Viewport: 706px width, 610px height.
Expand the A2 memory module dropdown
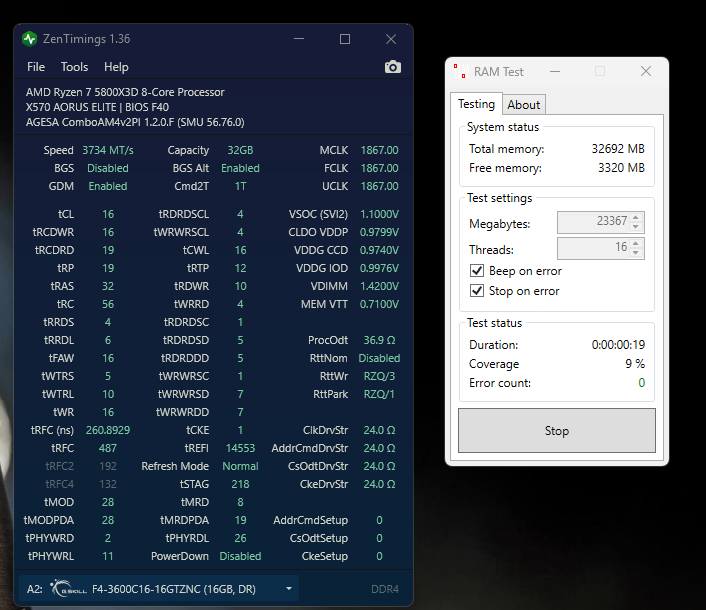289,588
